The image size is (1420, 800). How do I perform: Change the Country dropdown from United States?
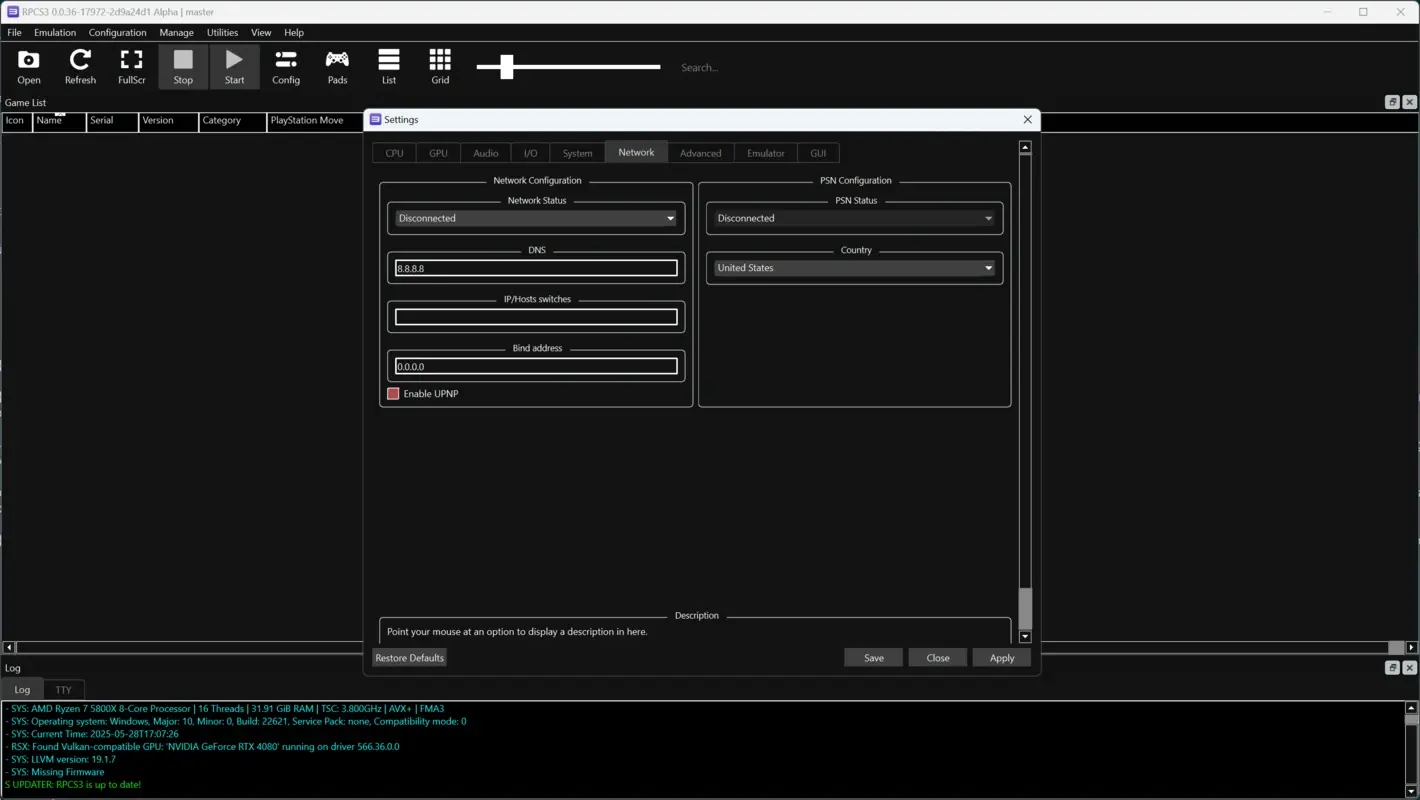(853, 267)
